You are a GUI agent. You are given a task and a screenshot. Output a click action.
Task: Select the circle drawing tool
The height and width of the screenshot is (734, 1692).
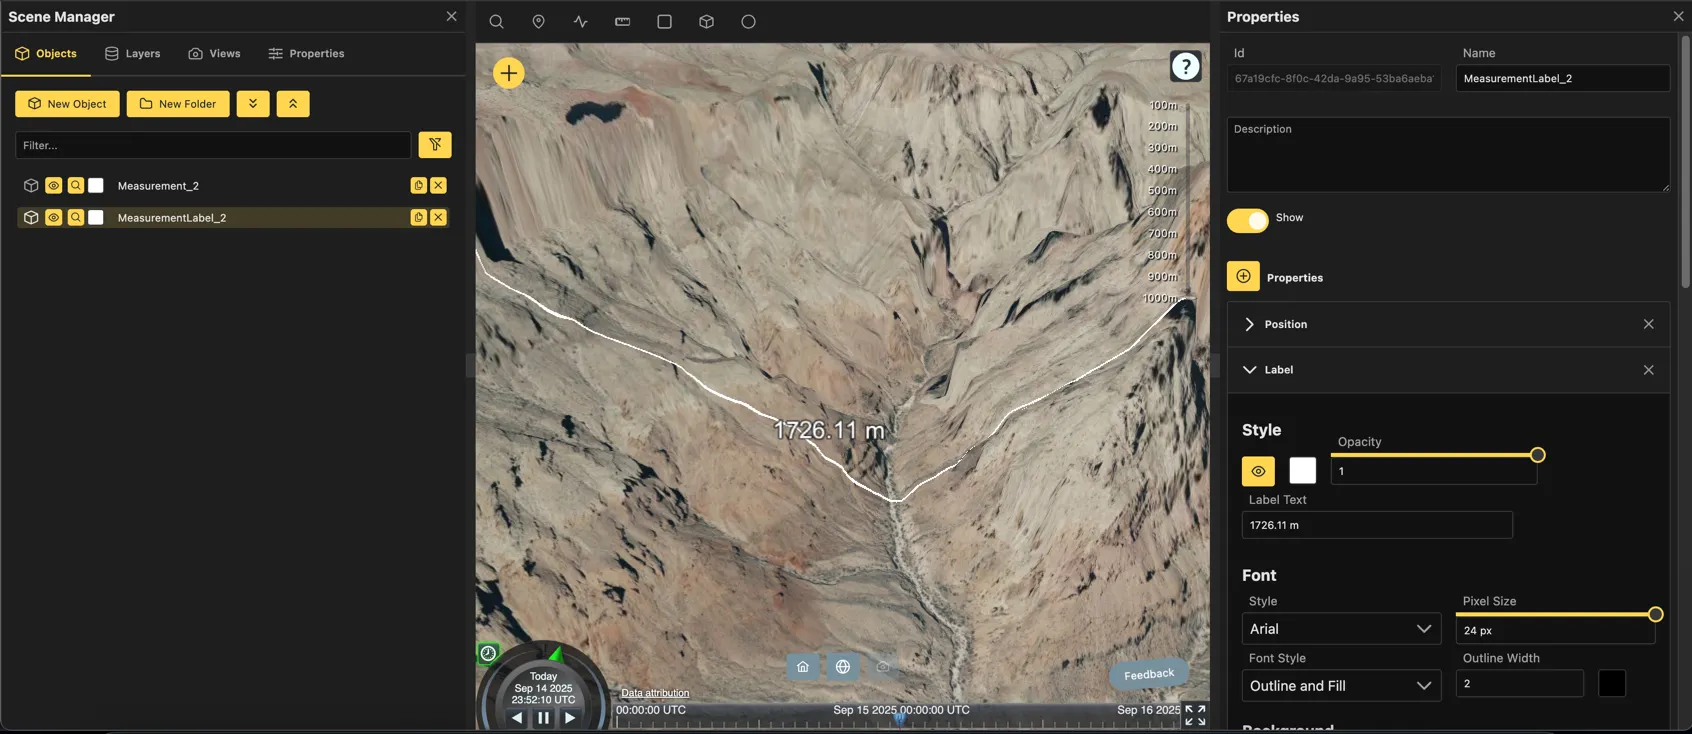(748, 22)
